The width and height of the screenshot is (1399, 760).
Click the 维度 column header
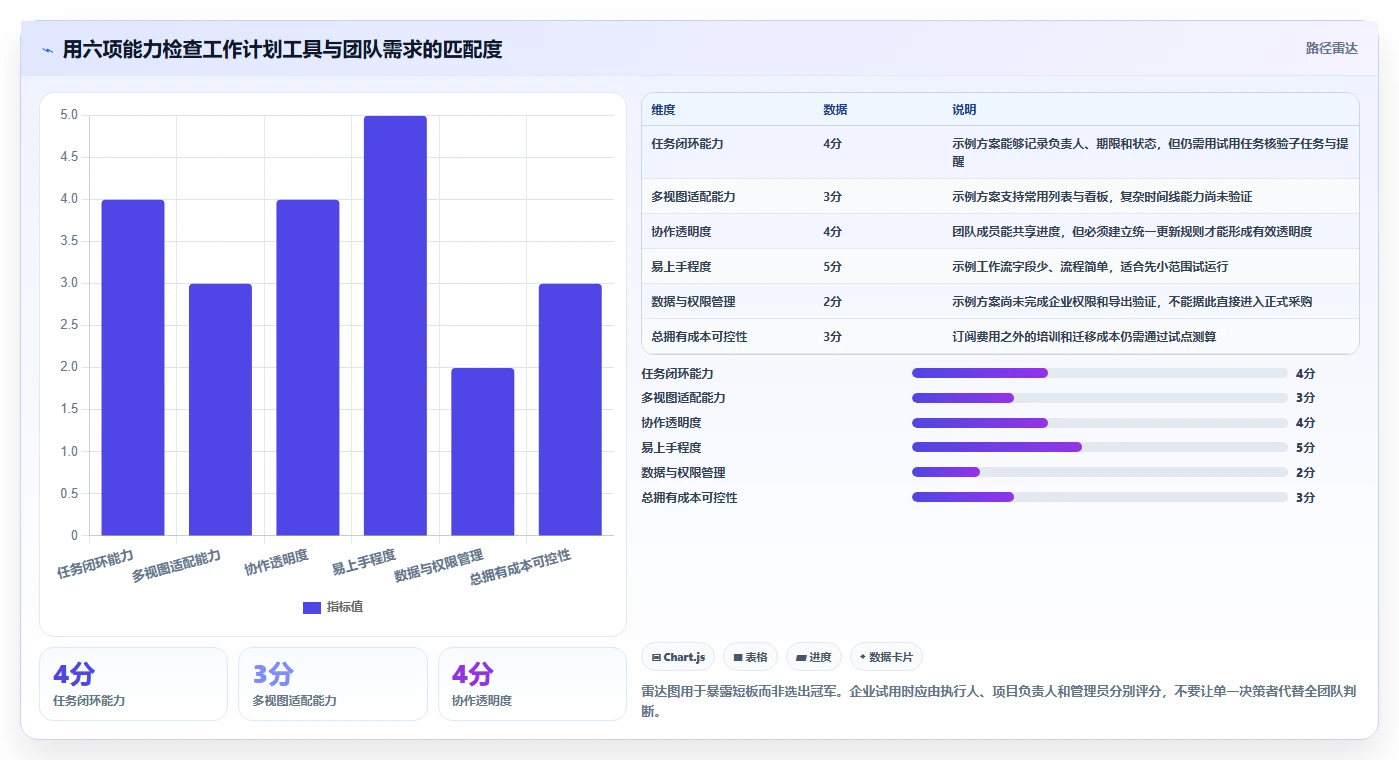tap(663, 110)
